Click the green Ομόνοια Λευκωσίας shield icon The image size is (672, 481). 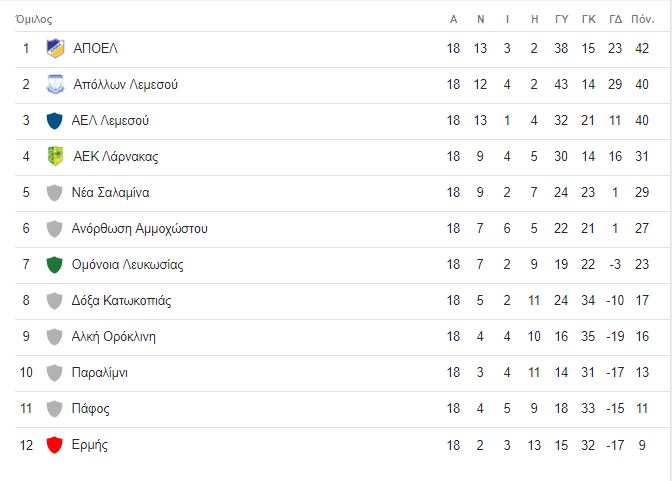(x=54, y=265)
